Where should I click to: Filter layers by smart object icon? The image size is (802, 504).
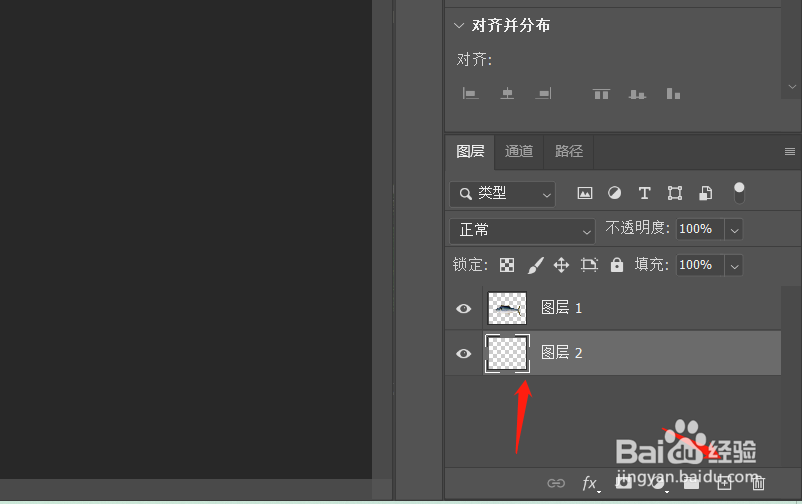[x=705, y=193]
